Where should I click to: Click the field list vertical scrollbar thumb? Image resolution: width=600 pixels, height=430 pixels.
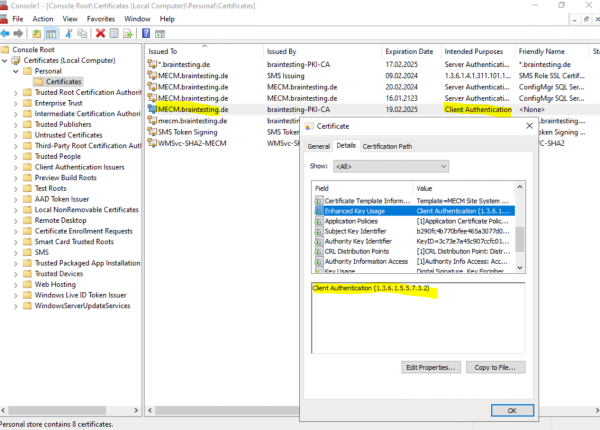pyautogui.click(x=519, y=239)
